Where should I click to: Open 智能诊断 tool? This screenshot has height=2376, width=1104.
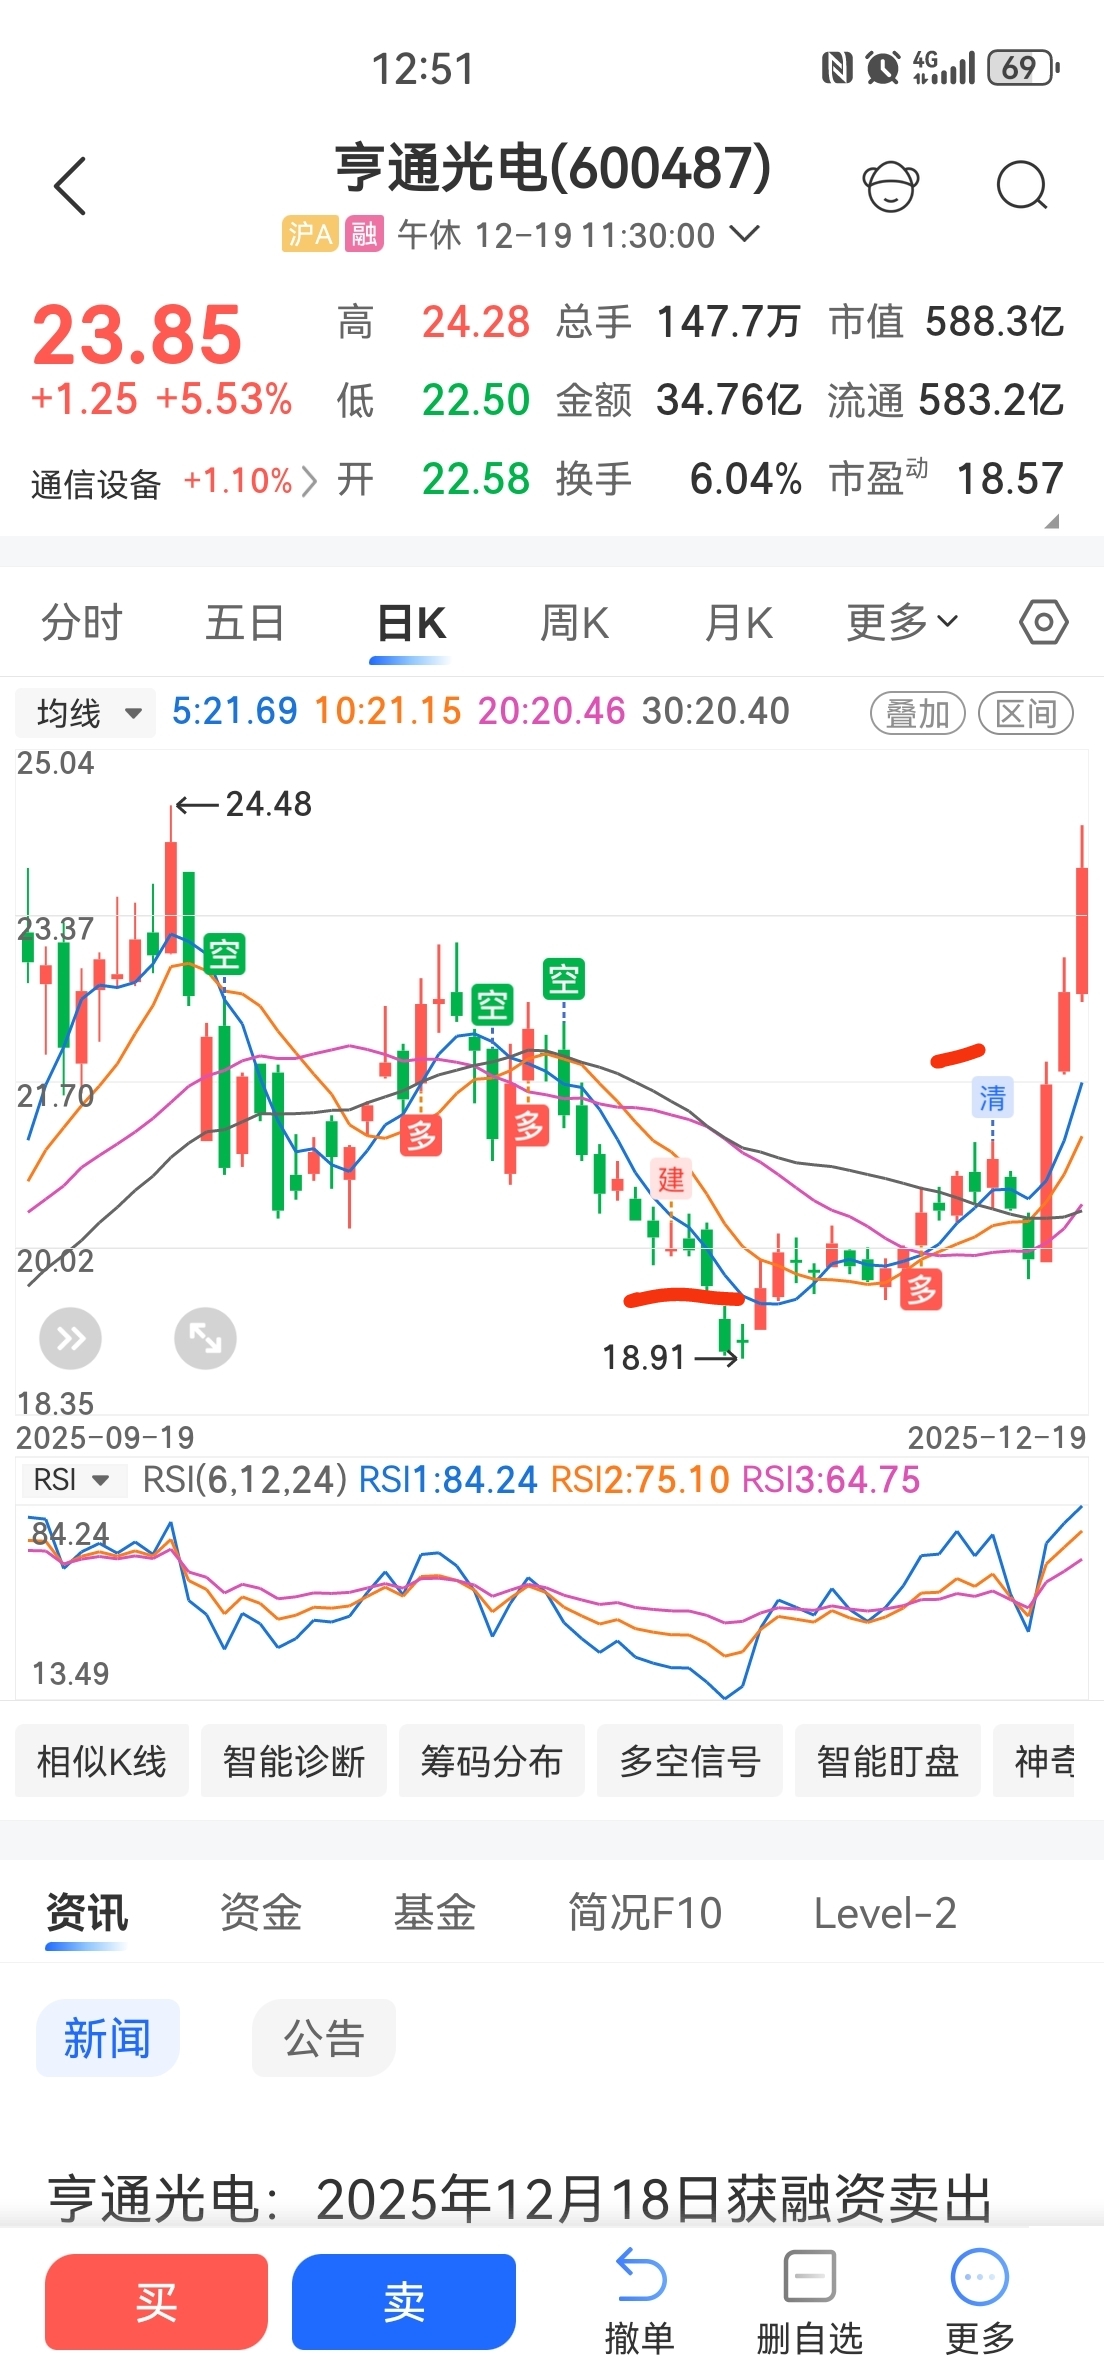click(294, 1760)
